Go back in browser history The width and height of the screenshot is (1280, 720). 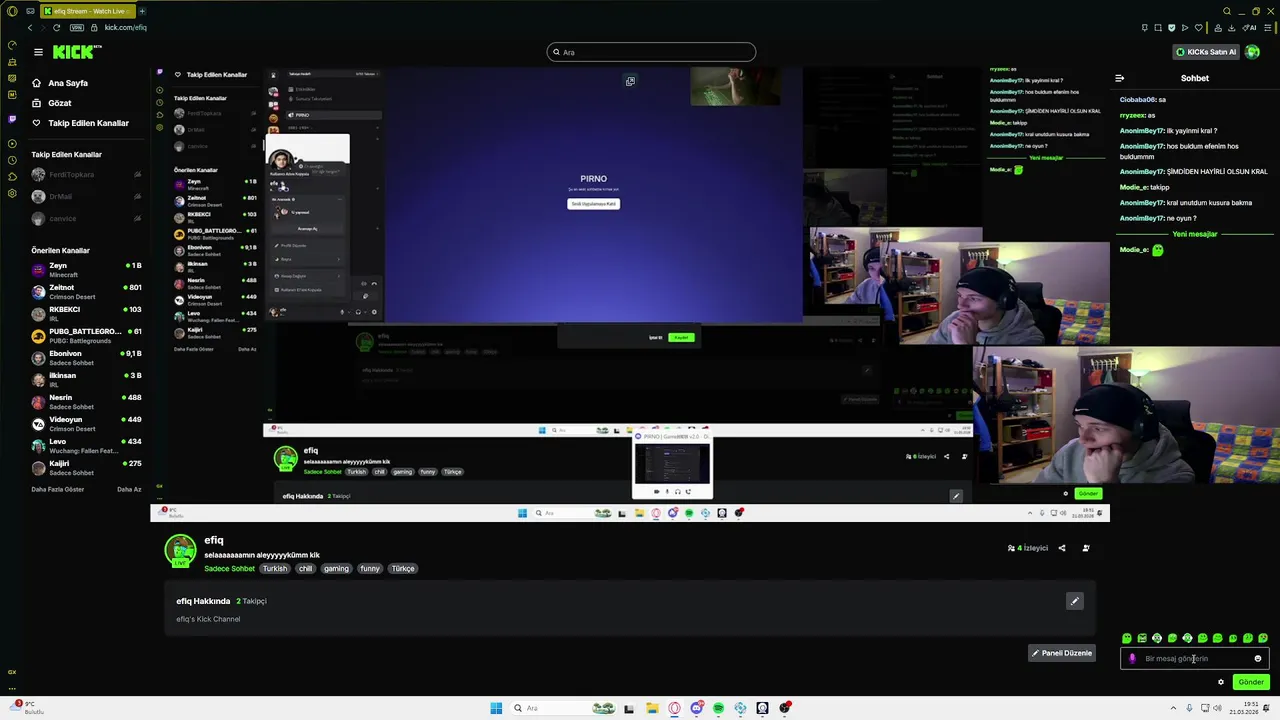click(x=29, y=28)
